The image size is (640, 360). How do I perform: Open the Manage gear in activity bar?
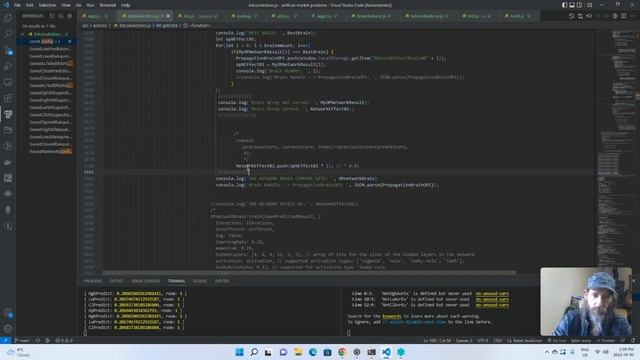8,329
